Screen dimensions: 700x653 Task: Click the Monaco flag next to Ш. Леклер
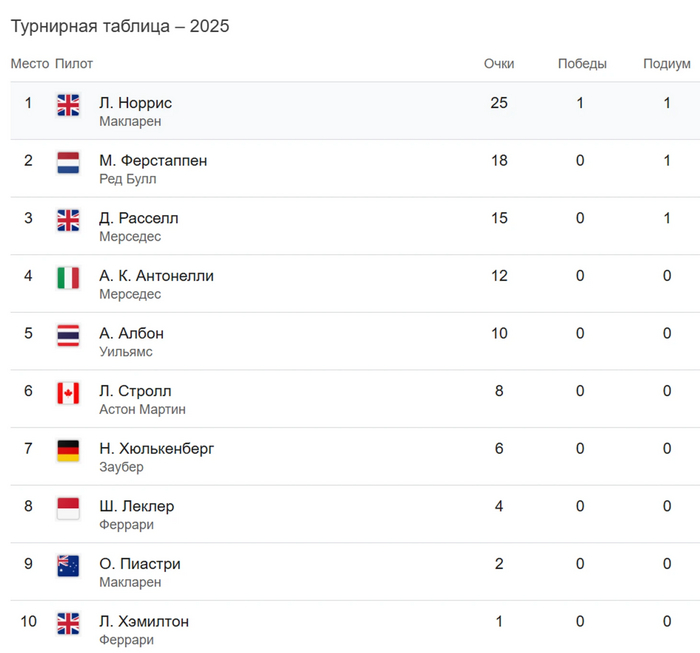[68, 508]
